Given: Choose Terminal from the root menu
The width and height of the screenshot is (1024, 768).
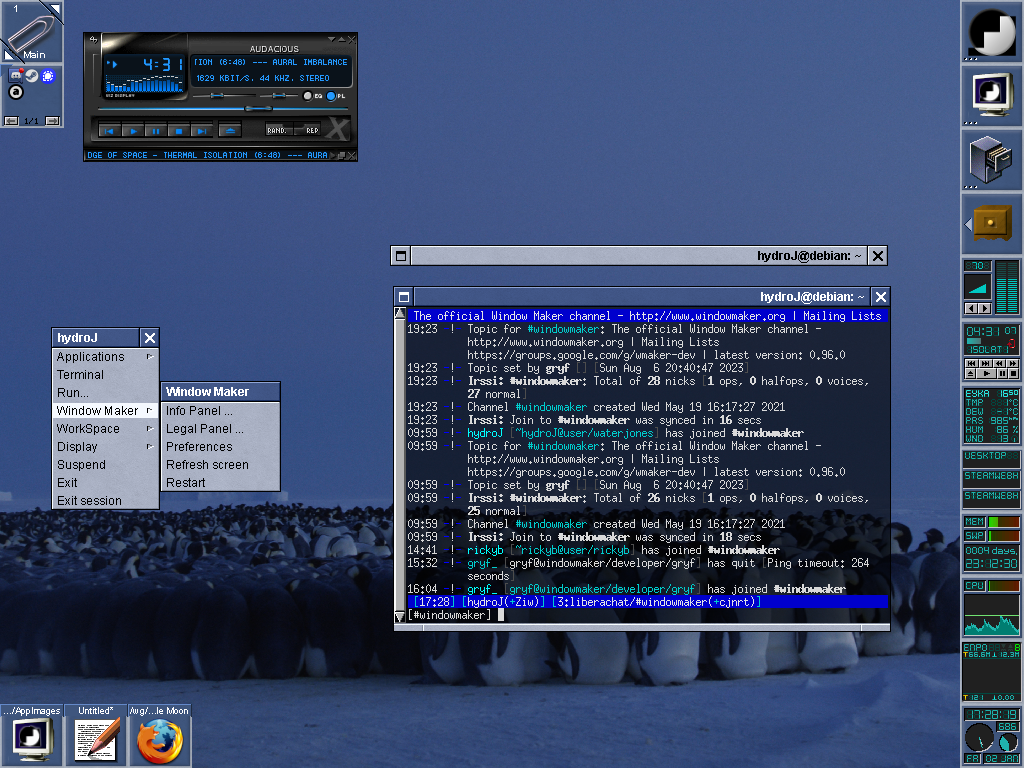Looking at the screenshot, I should (x=80, y=374).
